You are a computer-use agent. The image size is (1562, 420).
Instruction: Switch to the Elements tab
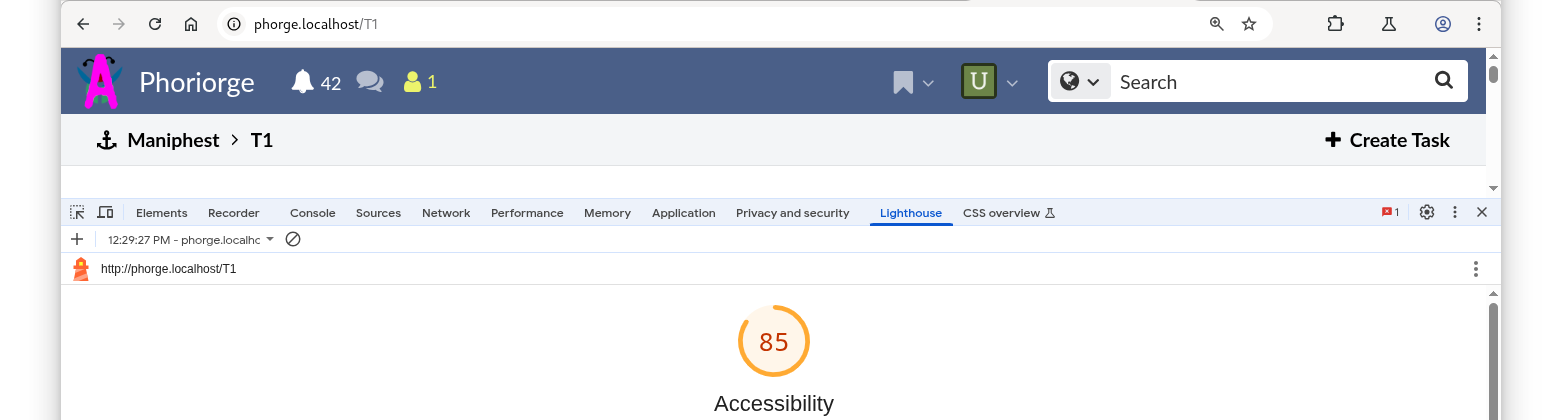pyautogui.click(x=162, y=213)
